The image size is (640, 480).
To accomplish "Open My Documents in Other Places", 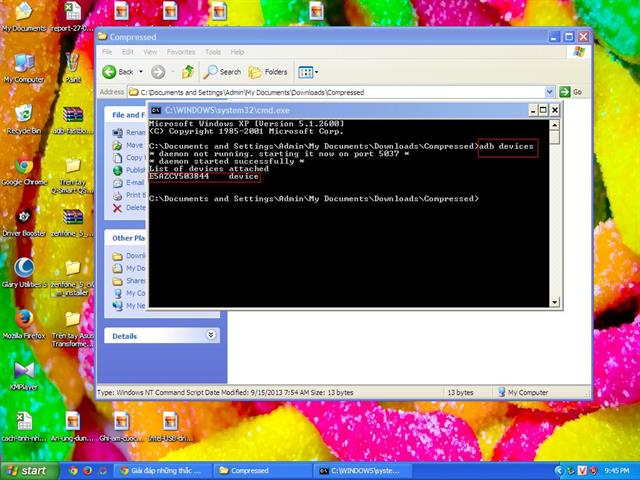I will point(129,268).
